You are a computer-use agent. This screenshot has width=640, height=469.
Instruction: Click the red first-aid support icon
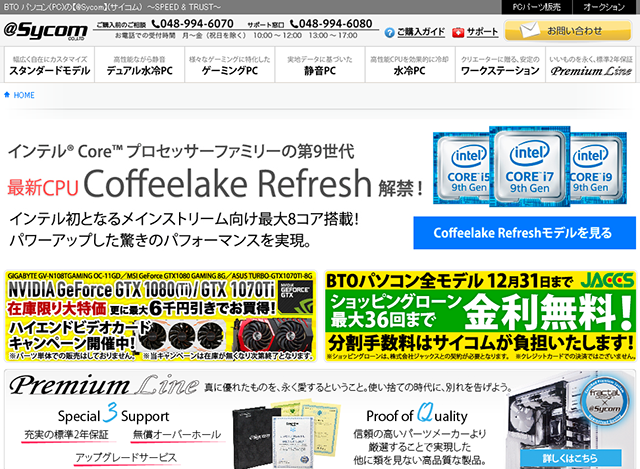[458, 32]
